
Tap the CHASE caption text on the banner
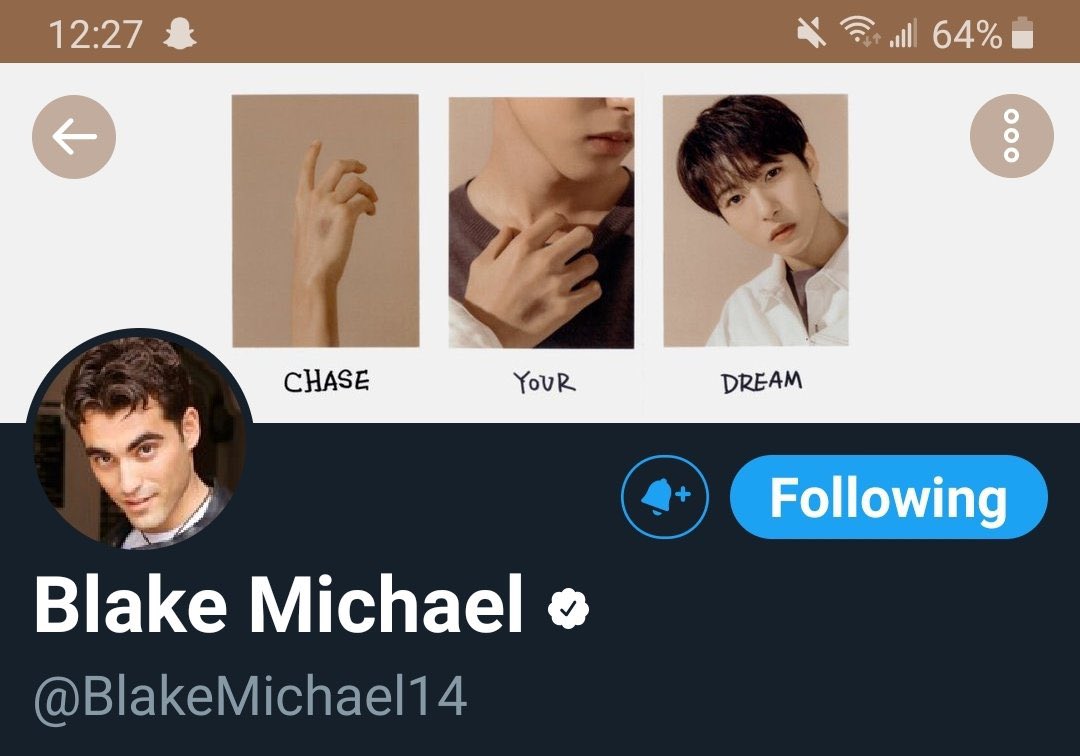(326, 381)
